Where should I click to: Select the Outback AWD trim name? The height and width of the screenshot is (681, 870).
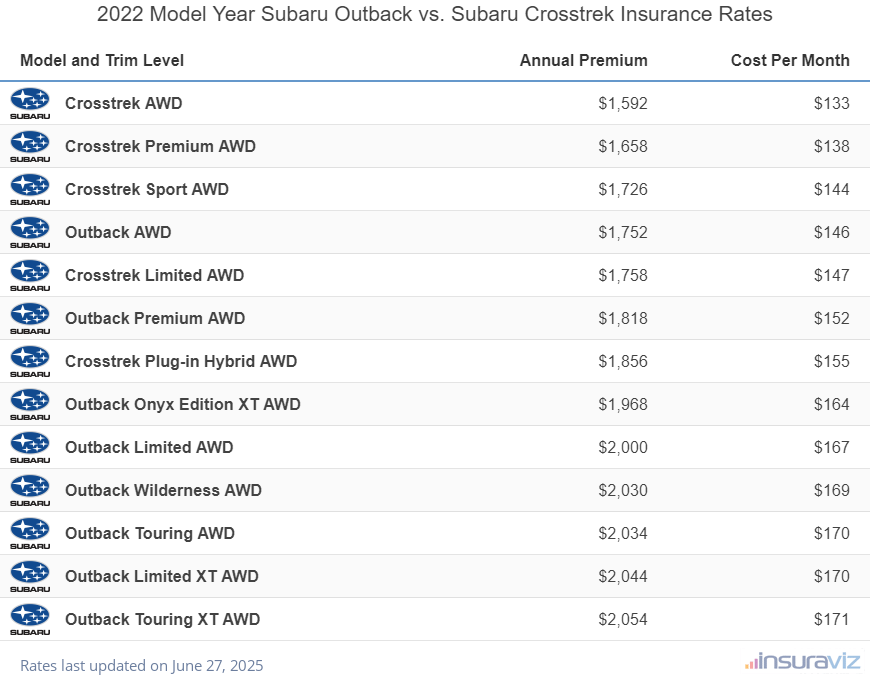118,233
